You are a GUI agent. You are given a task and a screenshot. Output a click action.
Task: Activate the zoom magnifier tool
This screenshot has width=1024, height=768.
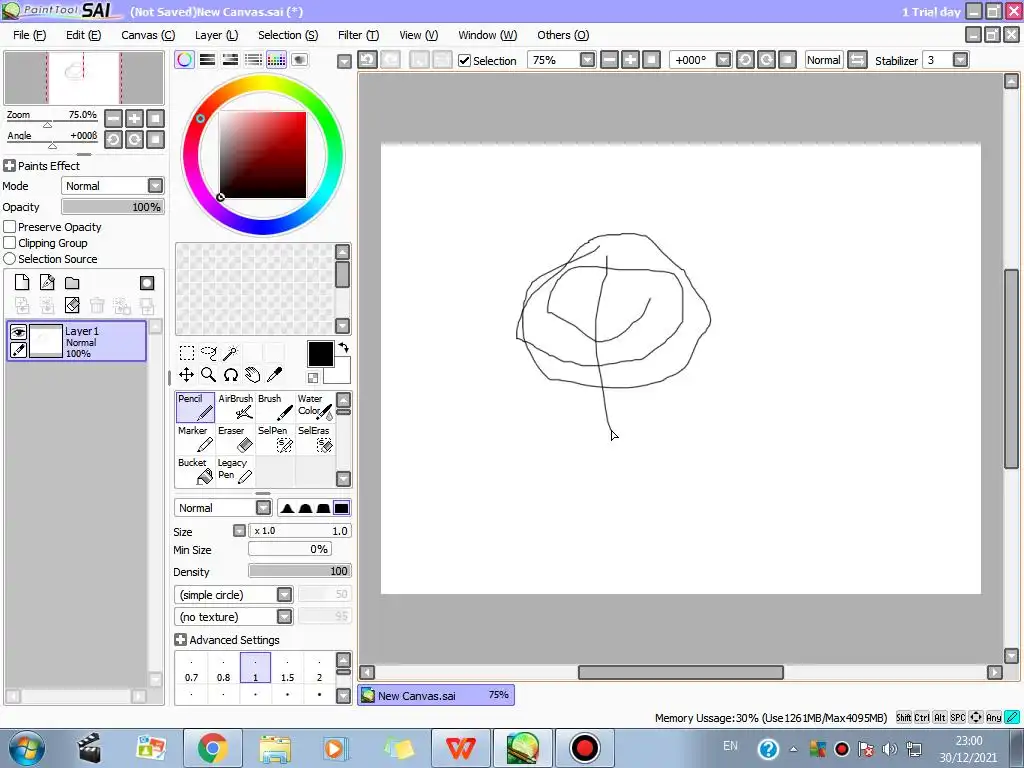click(209, 375)
